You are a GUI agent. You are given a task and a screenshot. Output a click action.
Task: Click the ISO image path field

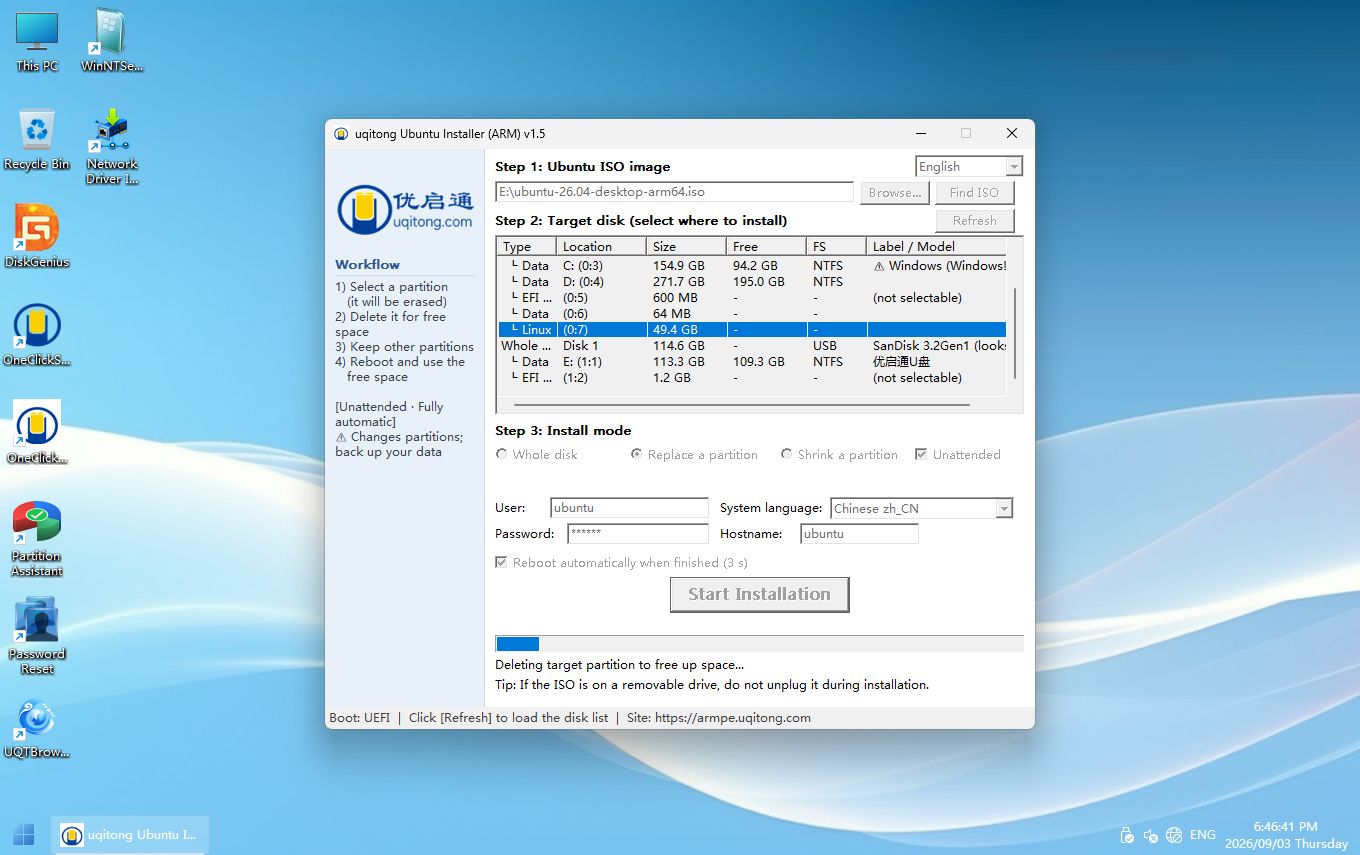tap(674, 192)
